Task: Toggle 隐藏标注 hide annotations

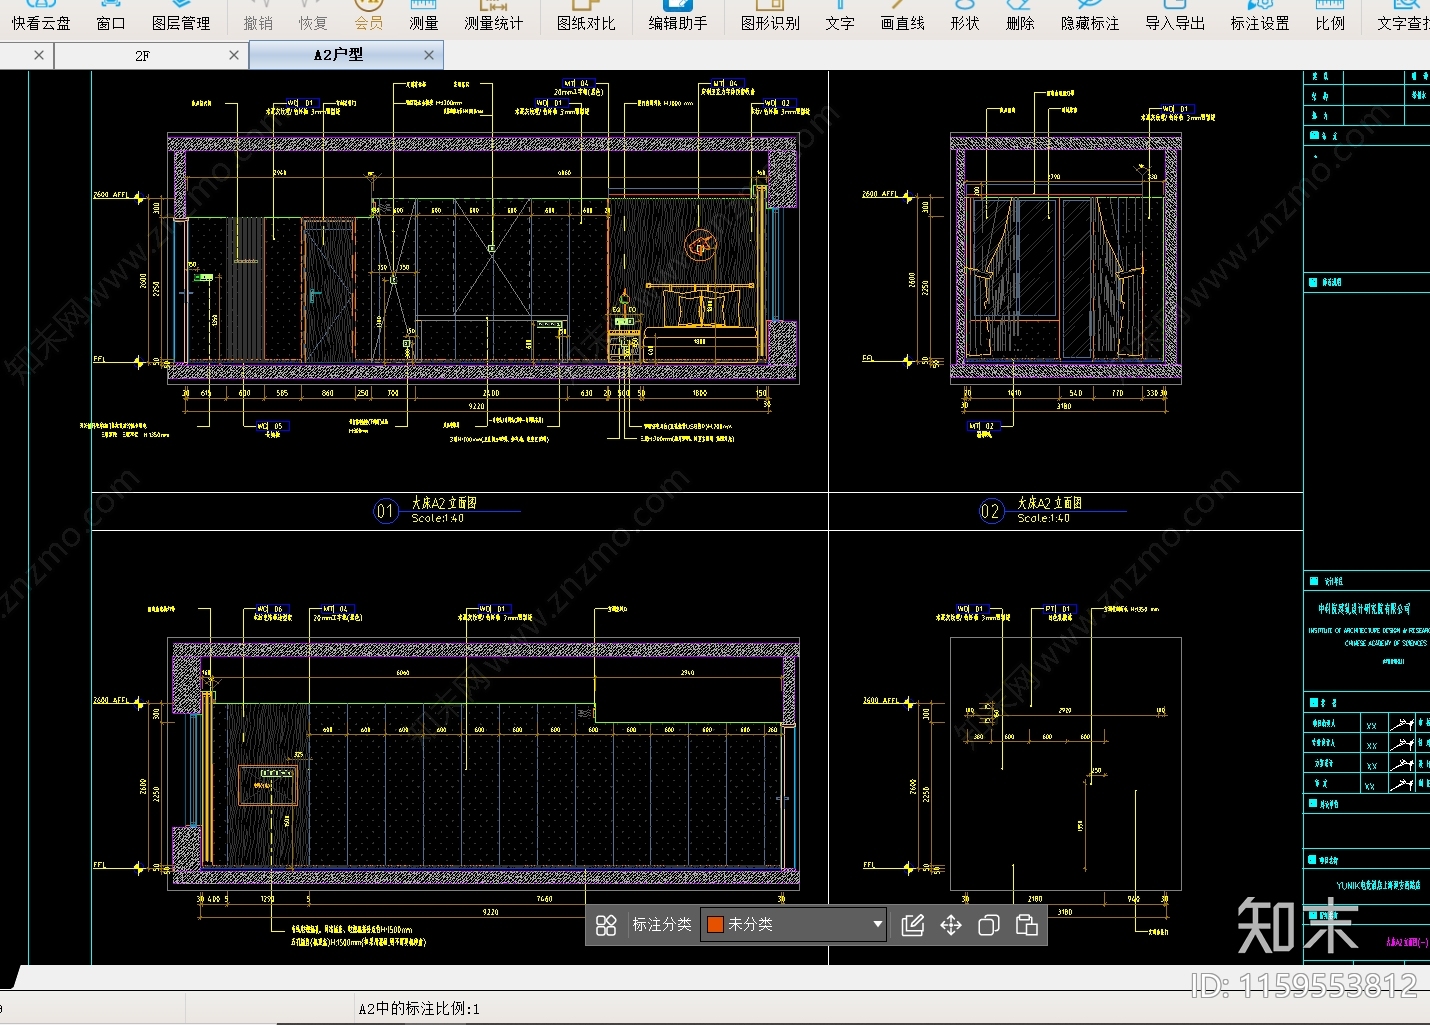Action: 1090,17
